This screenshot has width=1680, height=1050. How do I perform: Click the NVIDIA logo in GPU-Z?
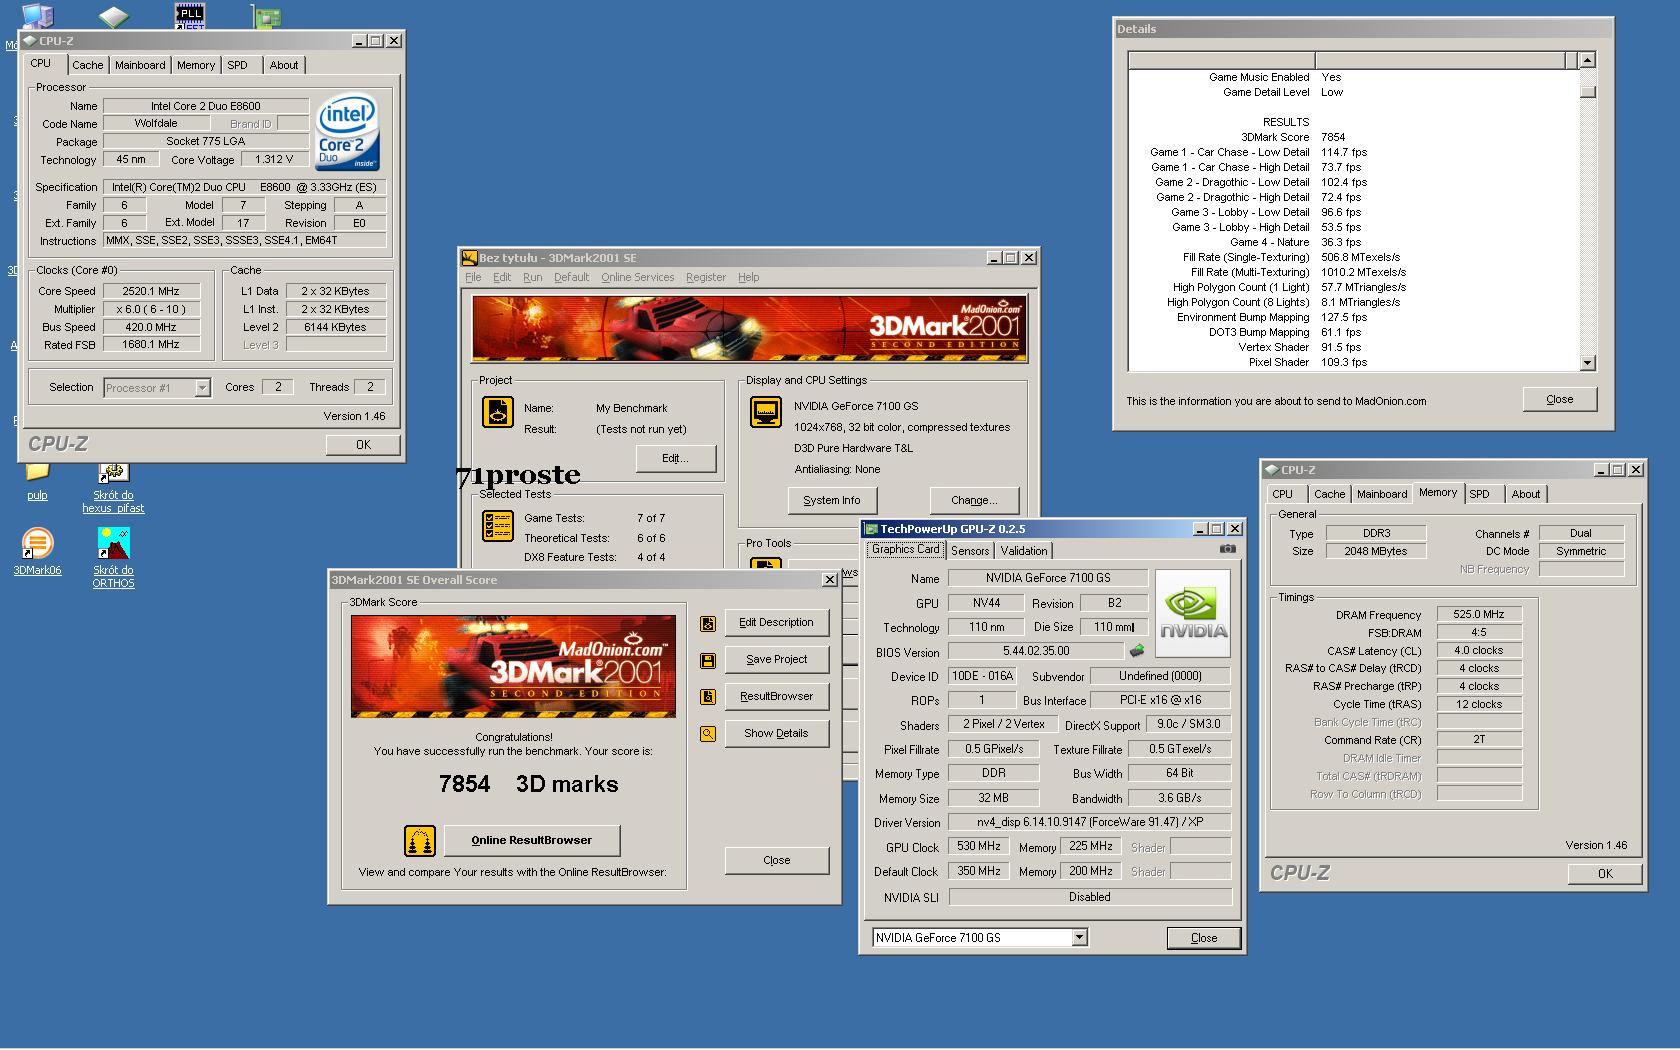1193,612
